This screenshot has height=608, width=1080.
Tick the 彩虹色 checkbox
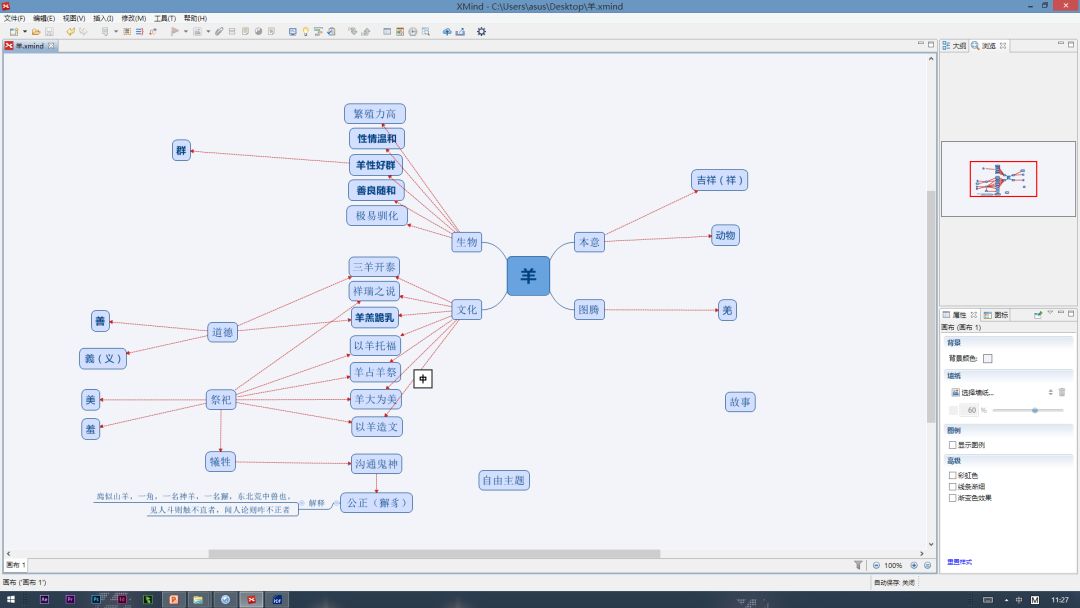(952, 475)
